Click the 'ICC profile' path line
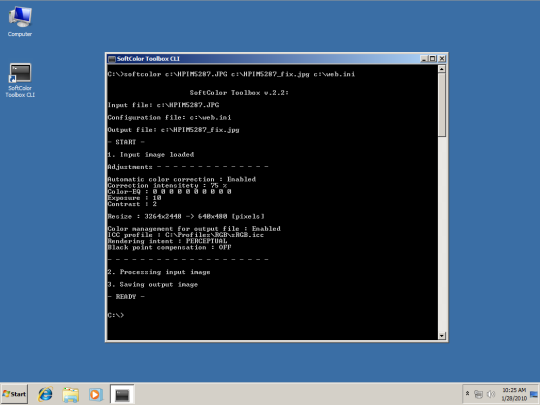The height and width of the screenshot is (405, 540). point(186,235)
